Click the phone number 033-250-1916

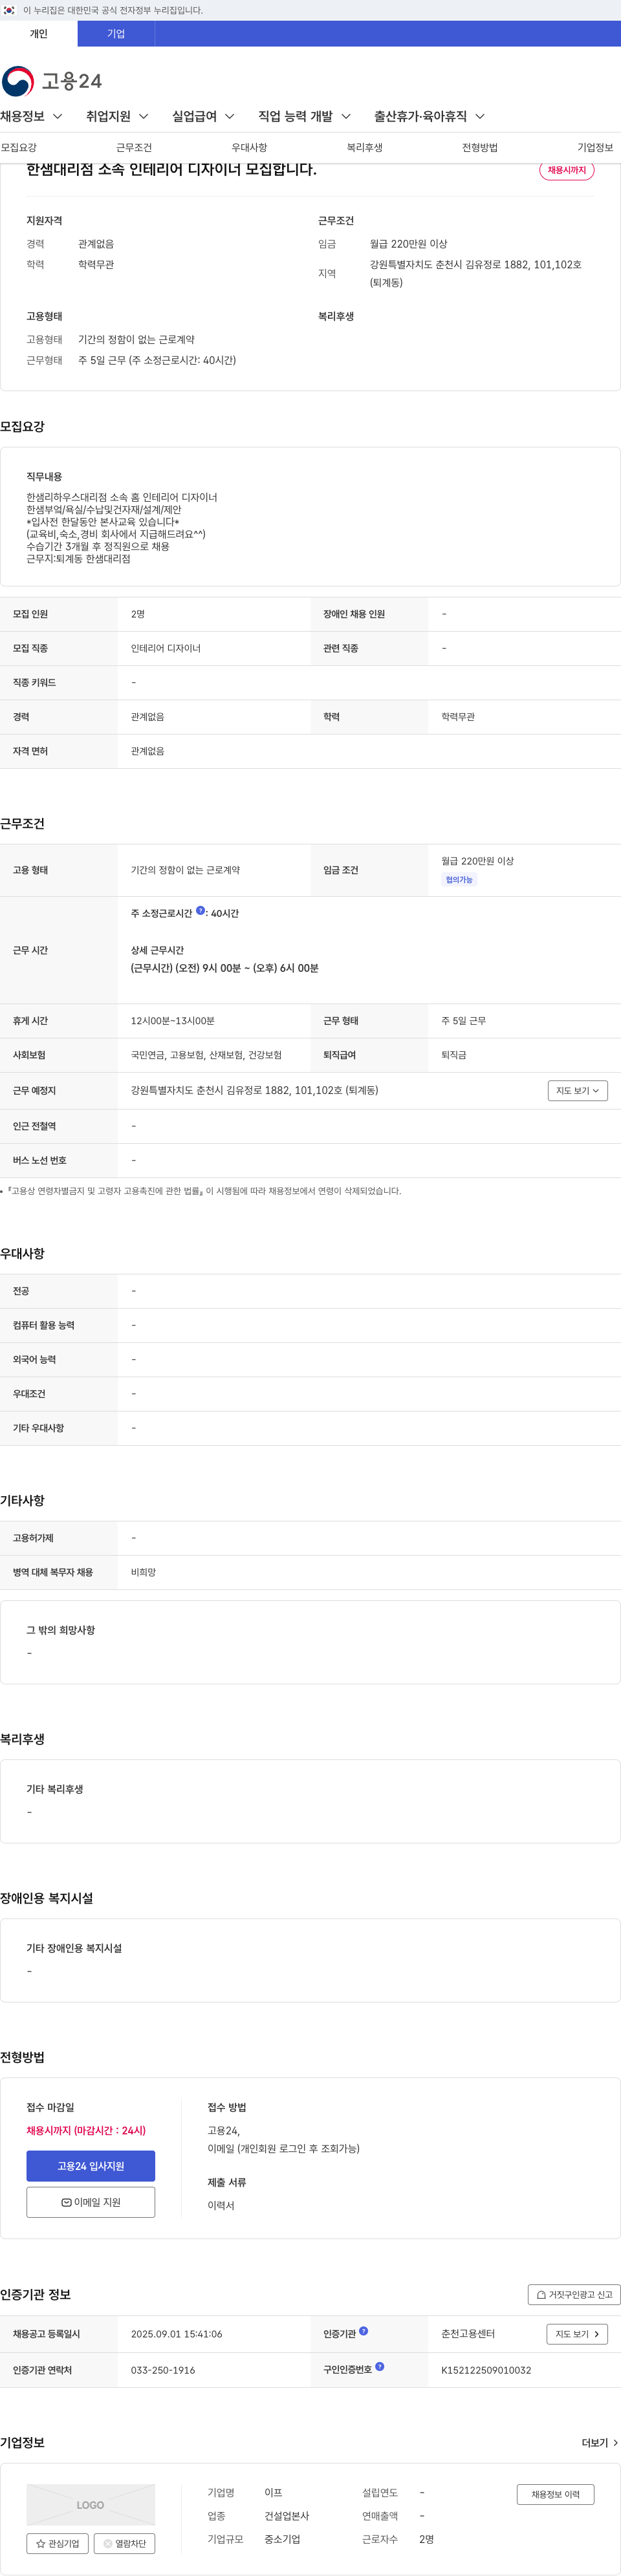pyautogui.click(x=163, y=2370)
